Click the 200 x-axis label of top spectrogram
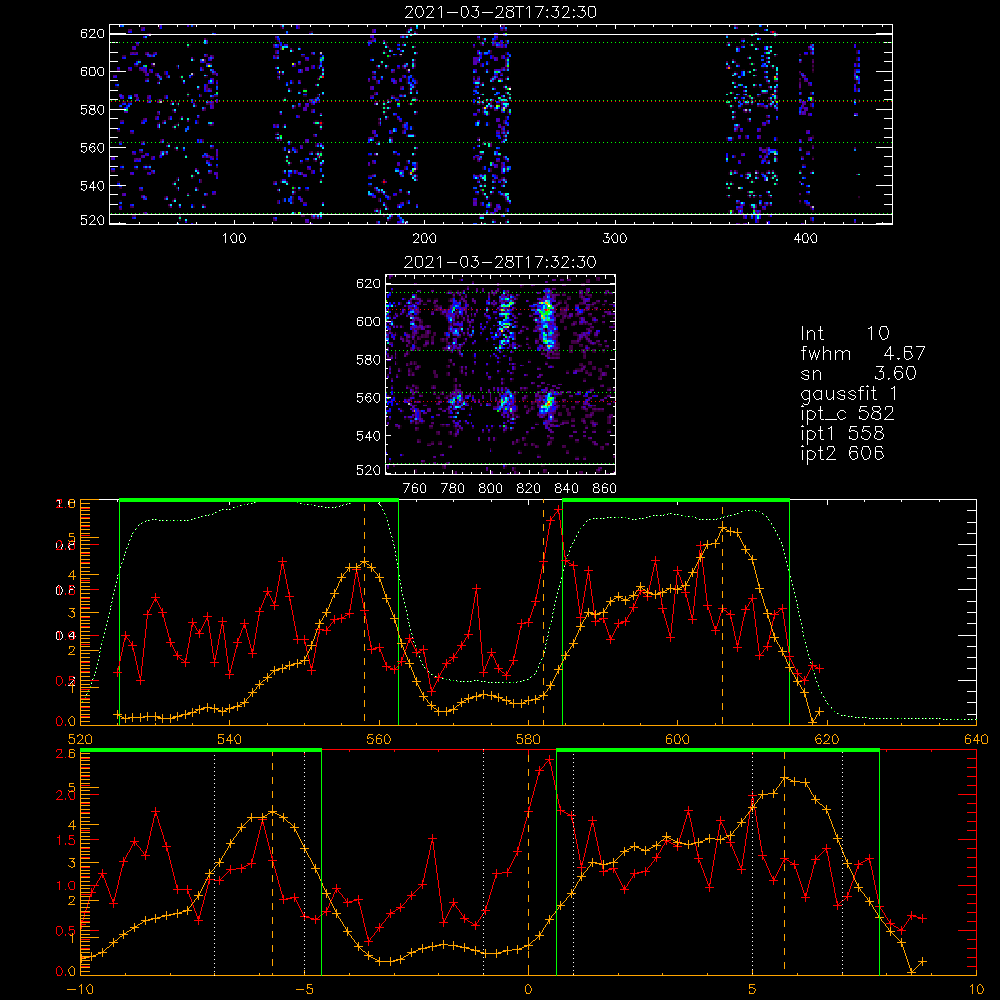The image size is (1000, 1000). (x=424, y=239)
